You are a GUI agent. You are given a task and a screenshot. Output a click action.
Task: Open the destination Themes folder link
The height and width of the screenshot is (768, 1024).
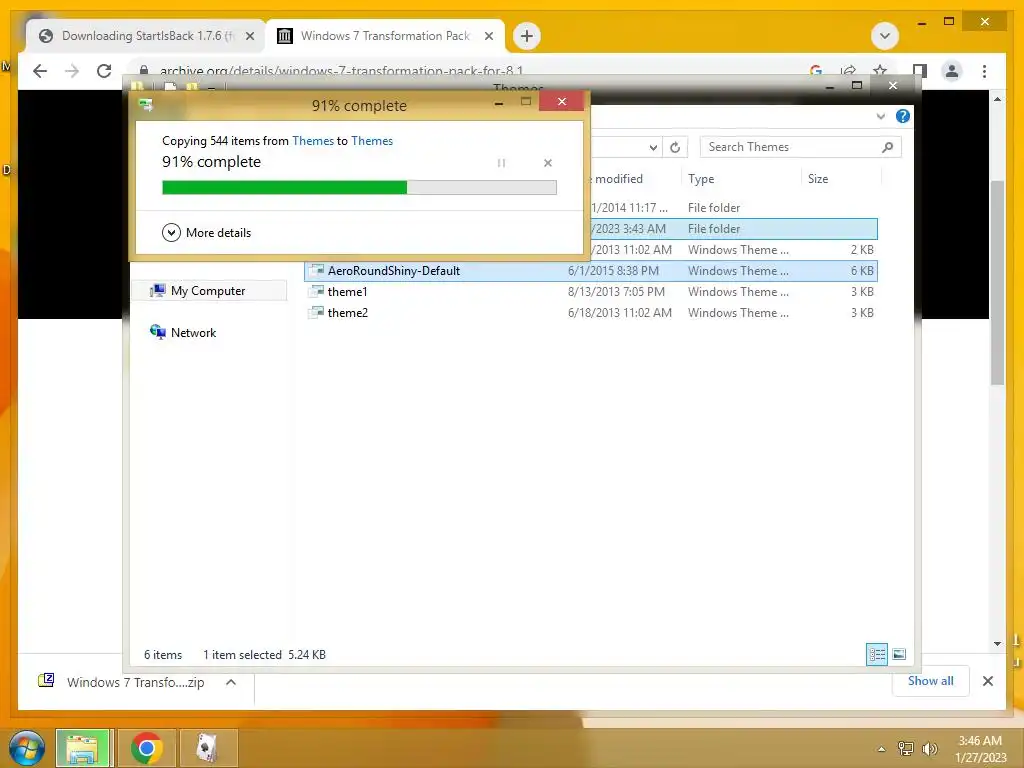[372, 140]
